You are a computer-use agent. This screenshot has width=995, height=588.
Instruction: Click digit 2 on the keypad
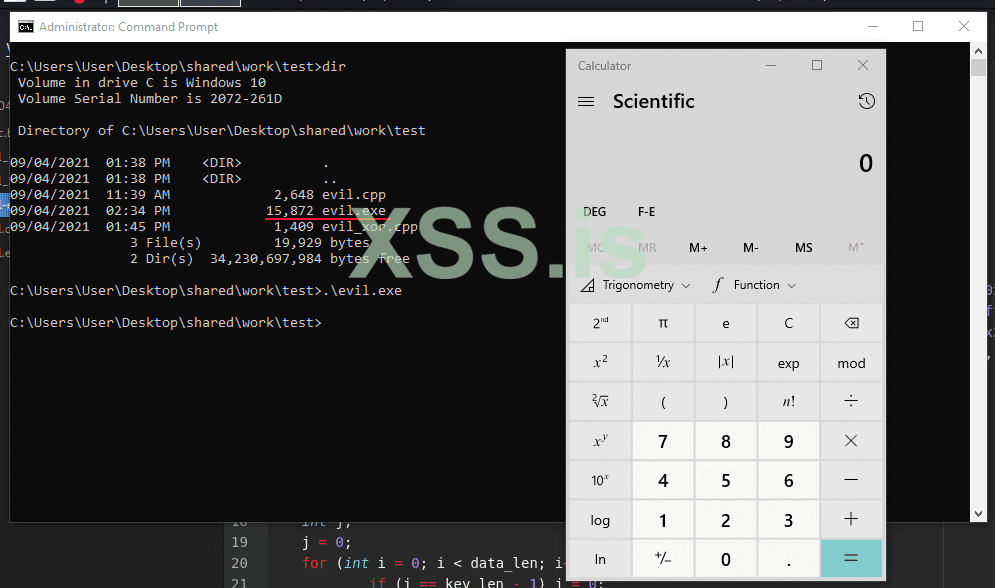tap(725, 519)
